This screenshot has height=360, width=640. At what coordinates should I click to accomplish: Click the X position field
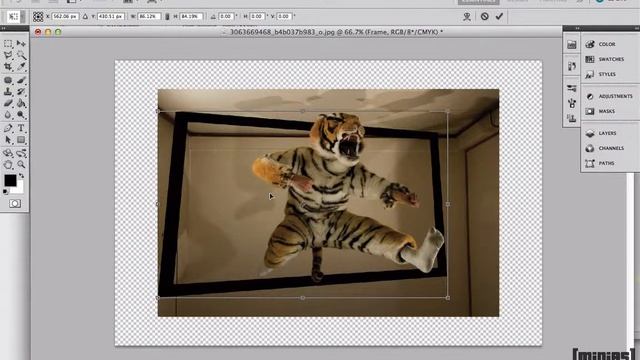[65, 16]
